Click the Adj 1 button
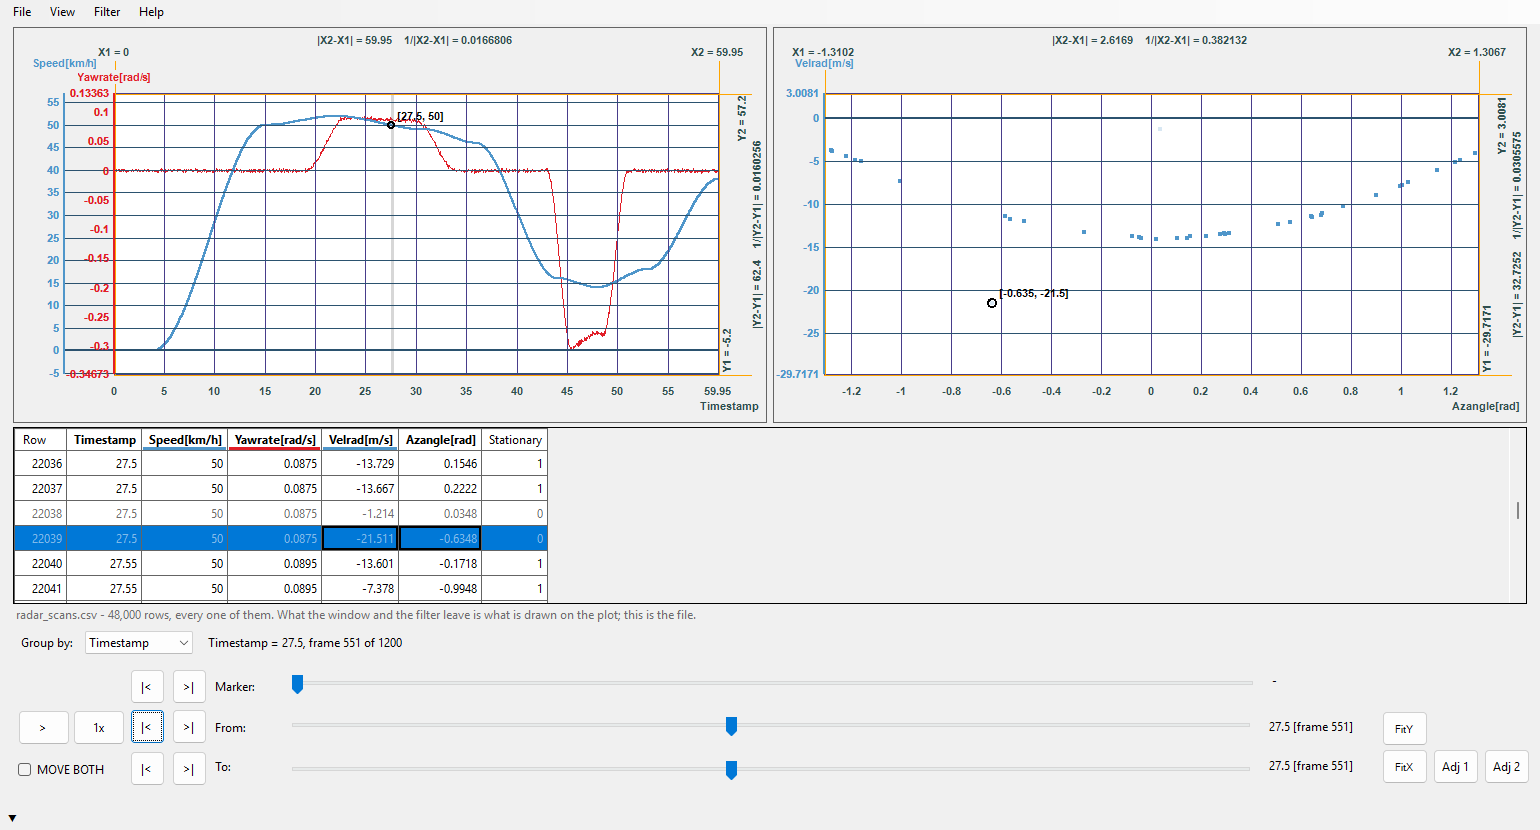This screenshot has height=830, width=1540. [x=1456, y=767]
